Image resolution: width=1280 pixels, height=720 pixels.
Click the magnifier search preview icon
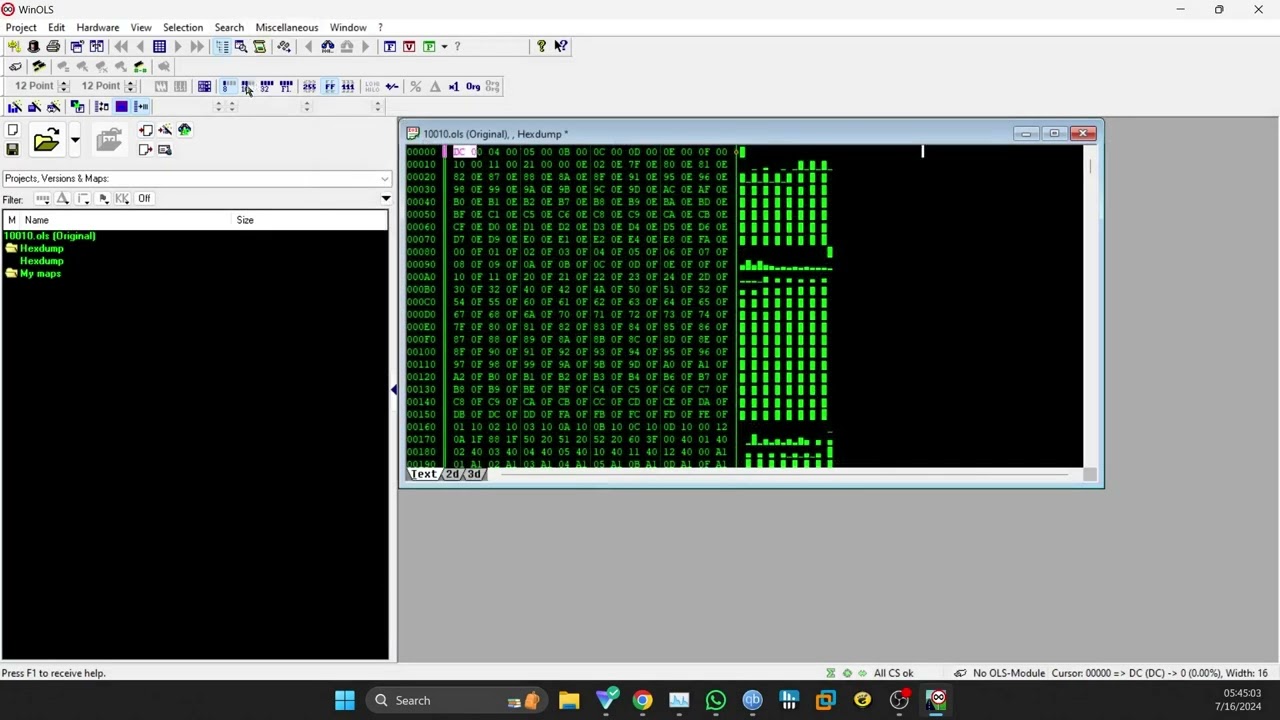click(x=241, y=46)
